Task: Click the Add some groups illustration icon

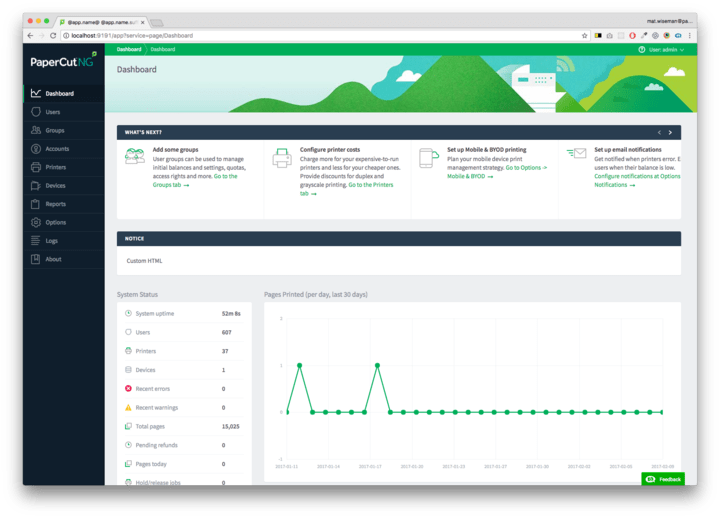Action: pyautogui.click(x=135, y=156)
